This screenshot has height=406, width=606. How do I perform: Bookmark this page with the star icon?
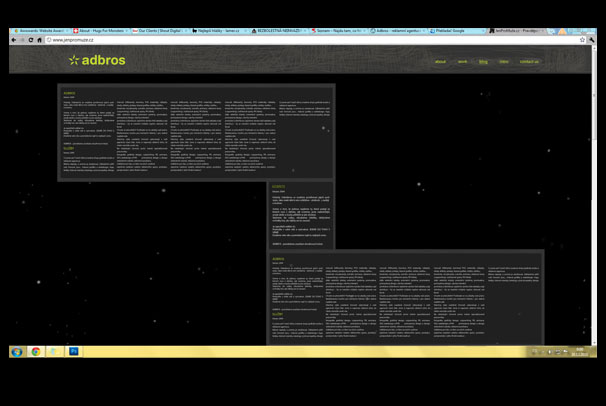[583, 40]
